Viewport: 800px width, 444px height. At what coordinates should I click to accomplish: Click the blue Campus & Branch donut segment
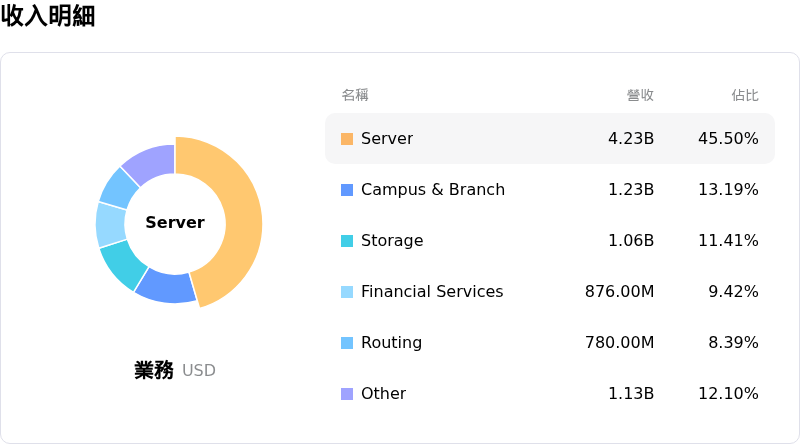tap(167, 288)
